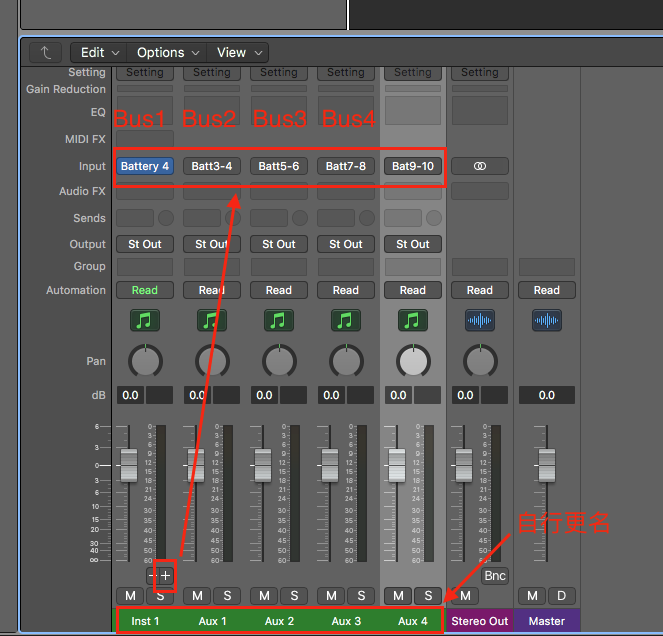Click the Aux 4 Group slot
This screenshot has height=636, width=663.
point(413,267)
